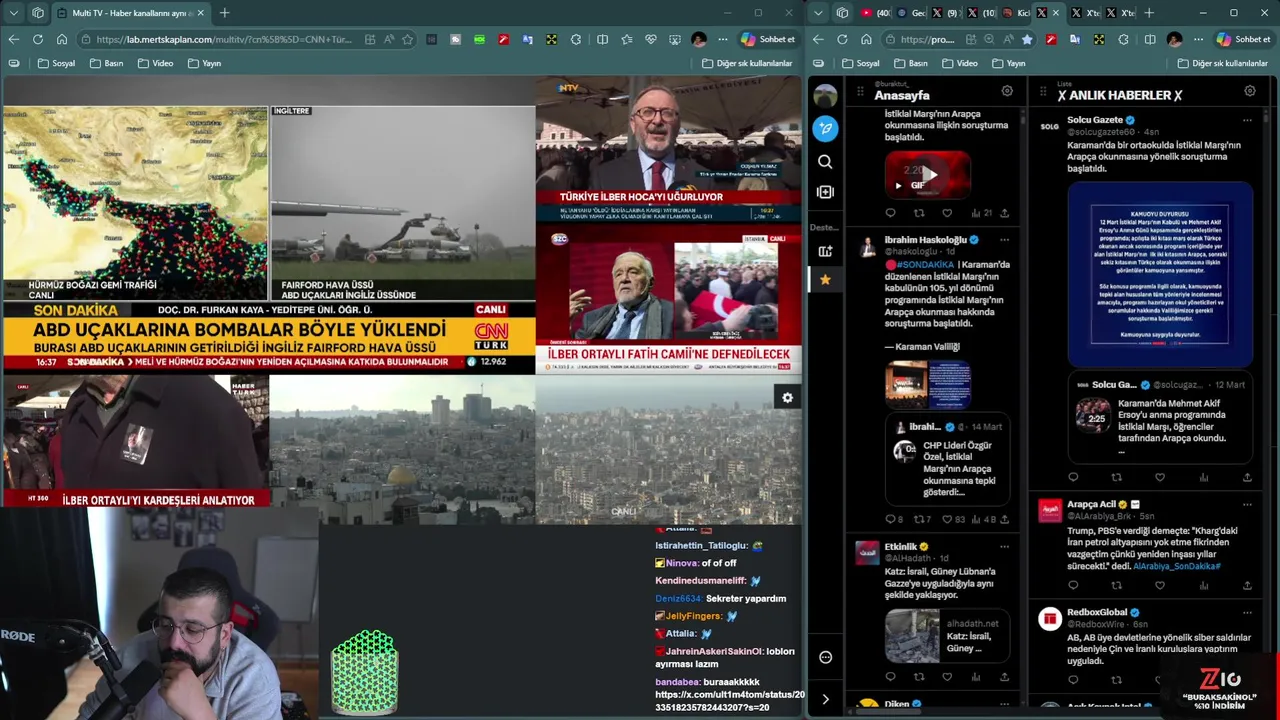The image size is (1280, 720).
Task: Open Solcu Gazete profile name
Action: coord(1095,120)
